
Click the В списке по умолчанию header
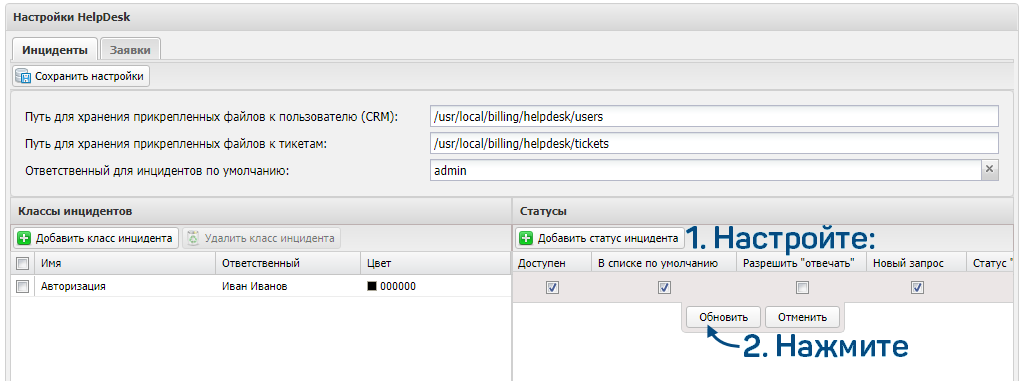point(664,263)
